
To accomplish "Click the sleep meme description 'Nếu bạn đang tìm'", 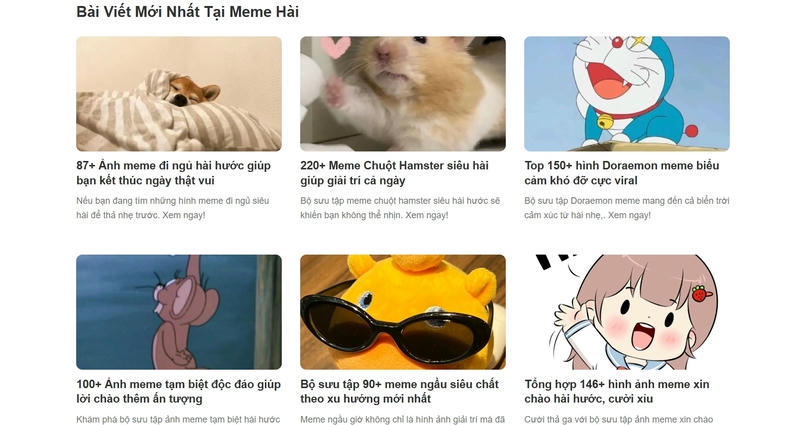I will click(173, 208).
